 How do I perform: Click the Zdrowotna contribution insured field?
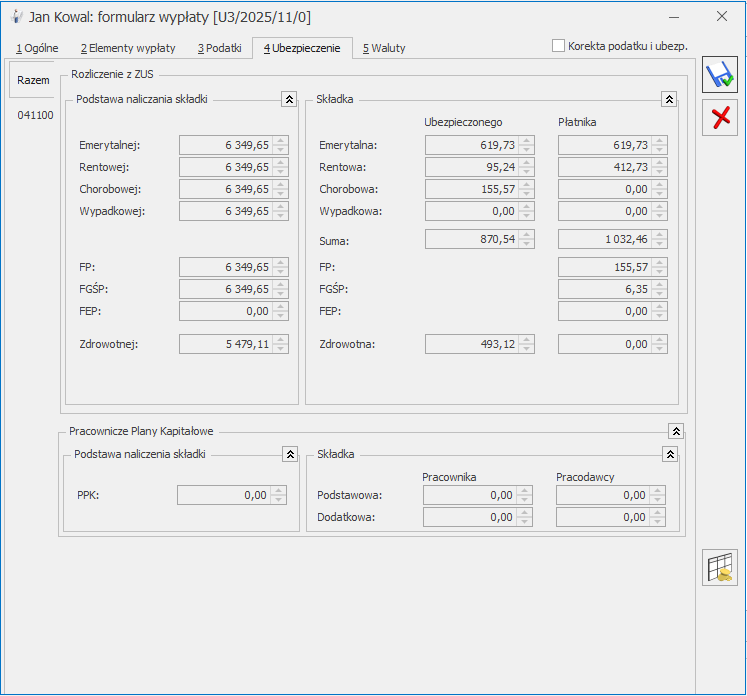point(470,344)
